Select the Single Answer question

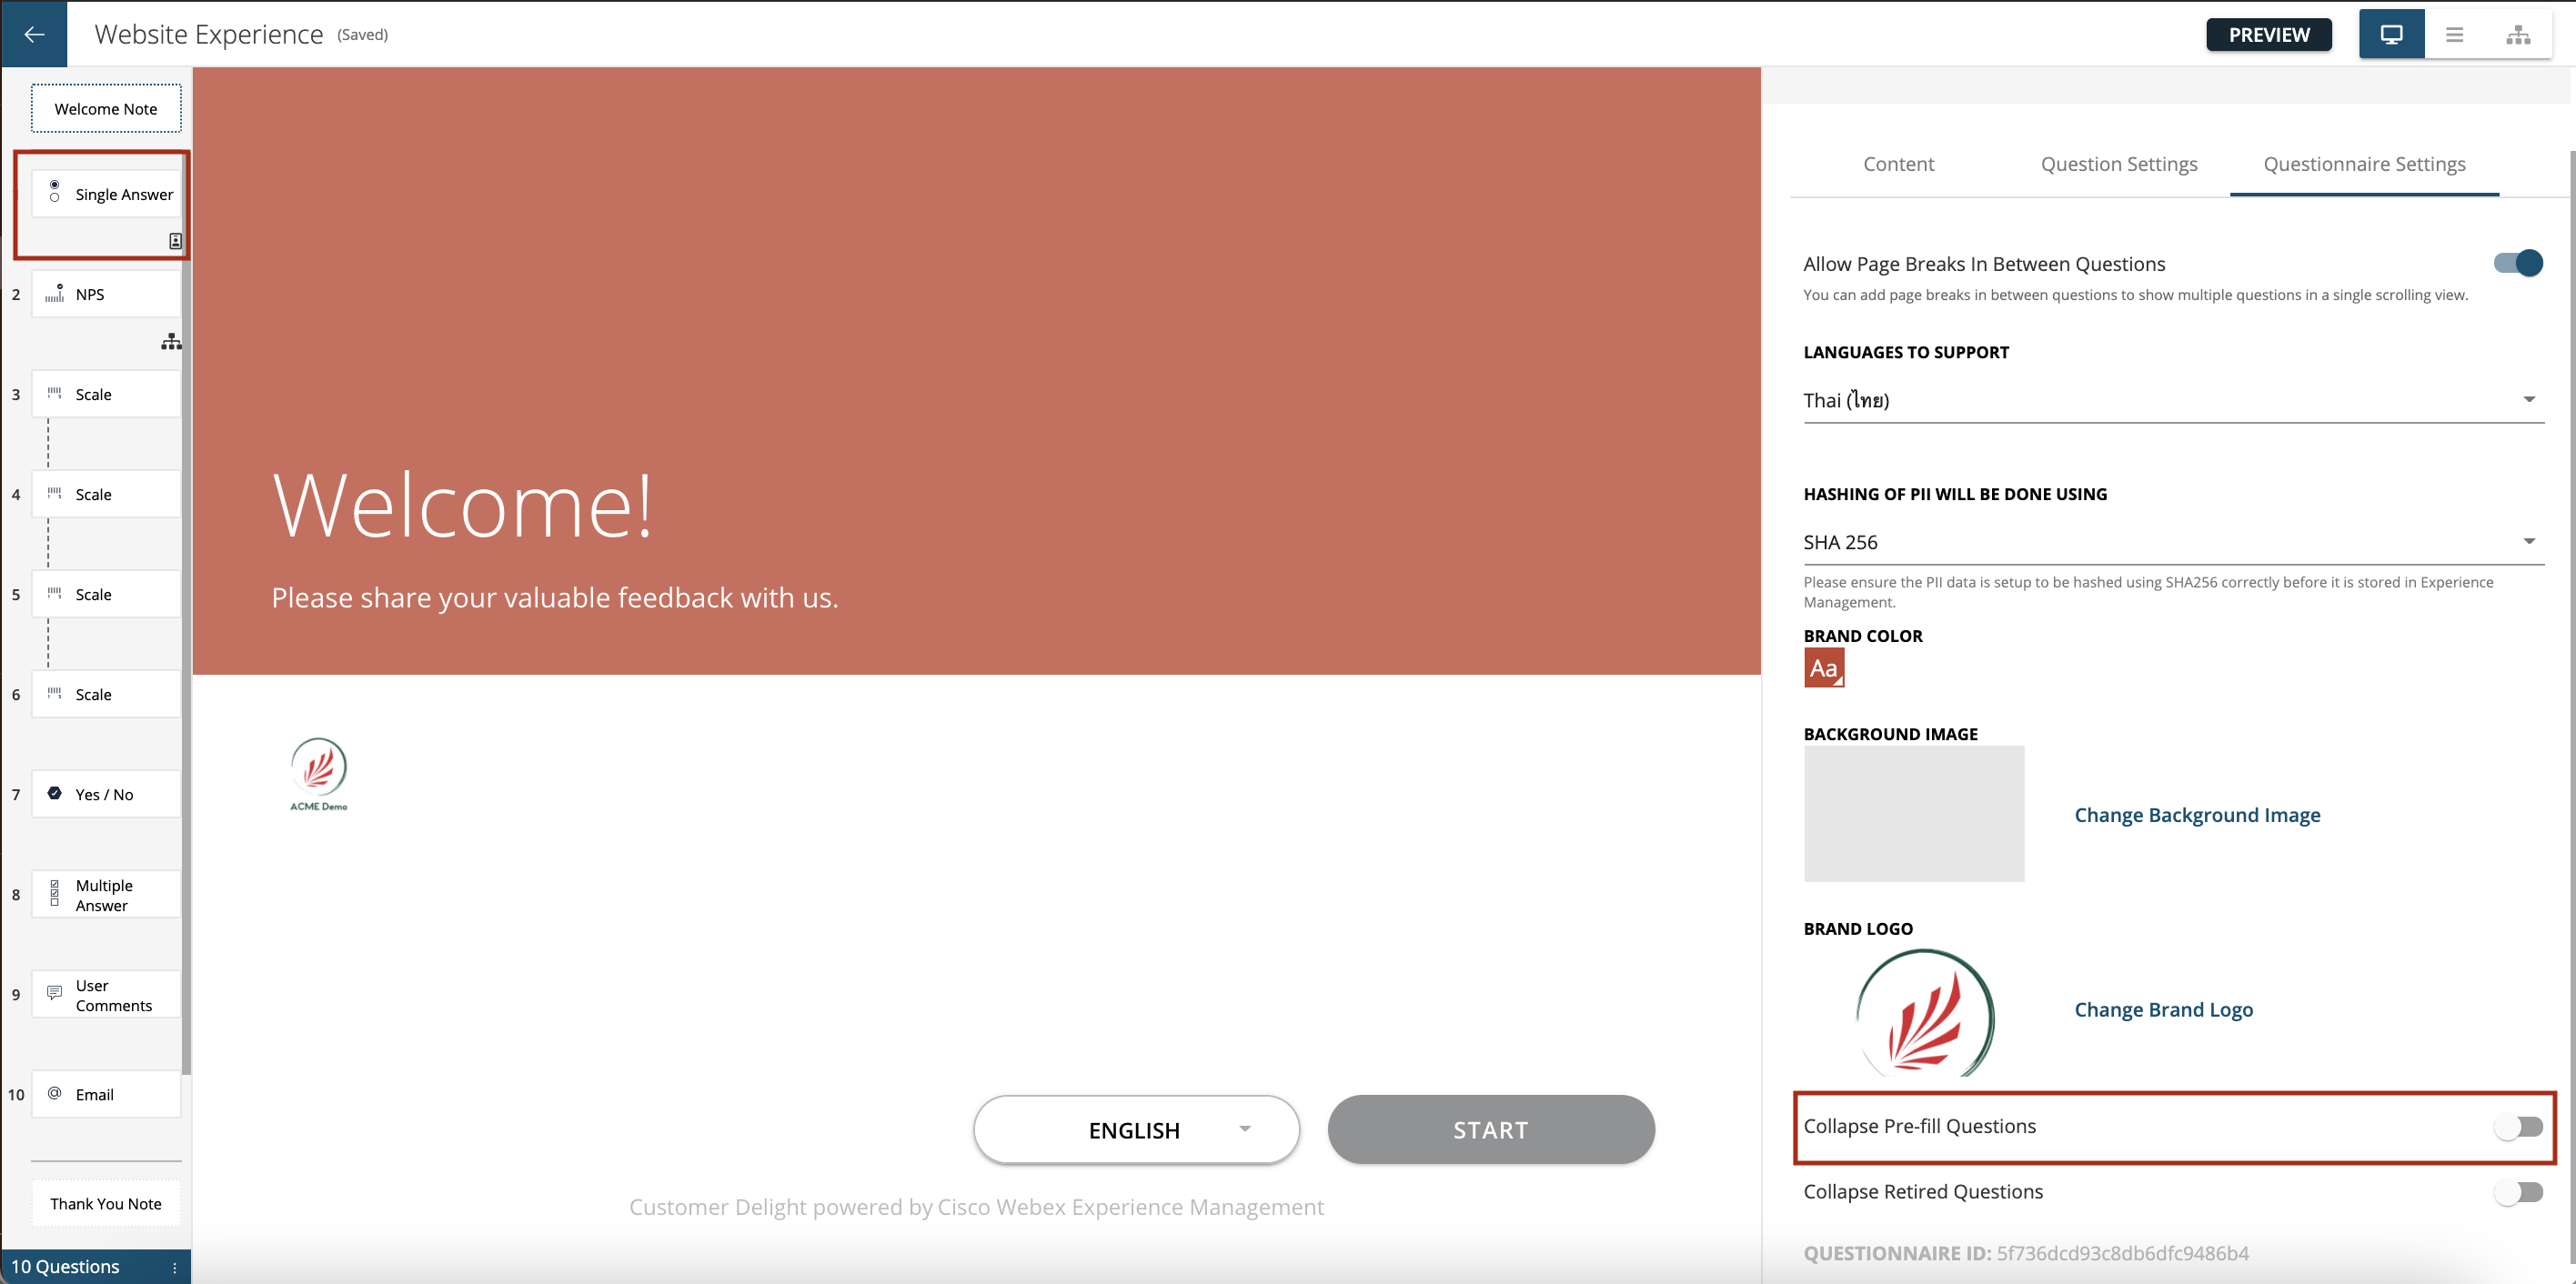[x=106, y=194]
